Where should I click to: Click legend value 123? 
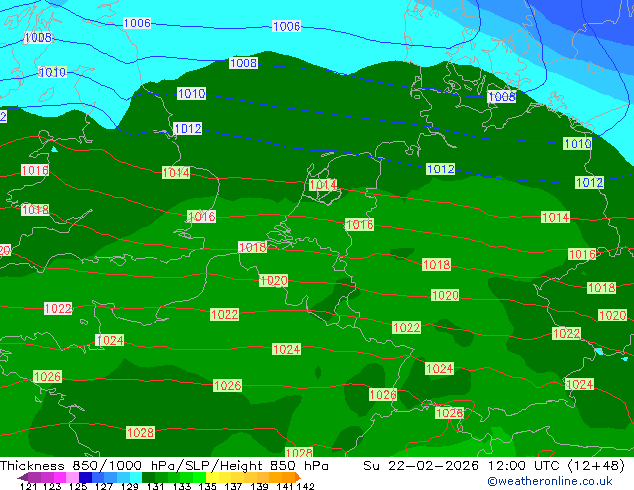pos(52,486)
